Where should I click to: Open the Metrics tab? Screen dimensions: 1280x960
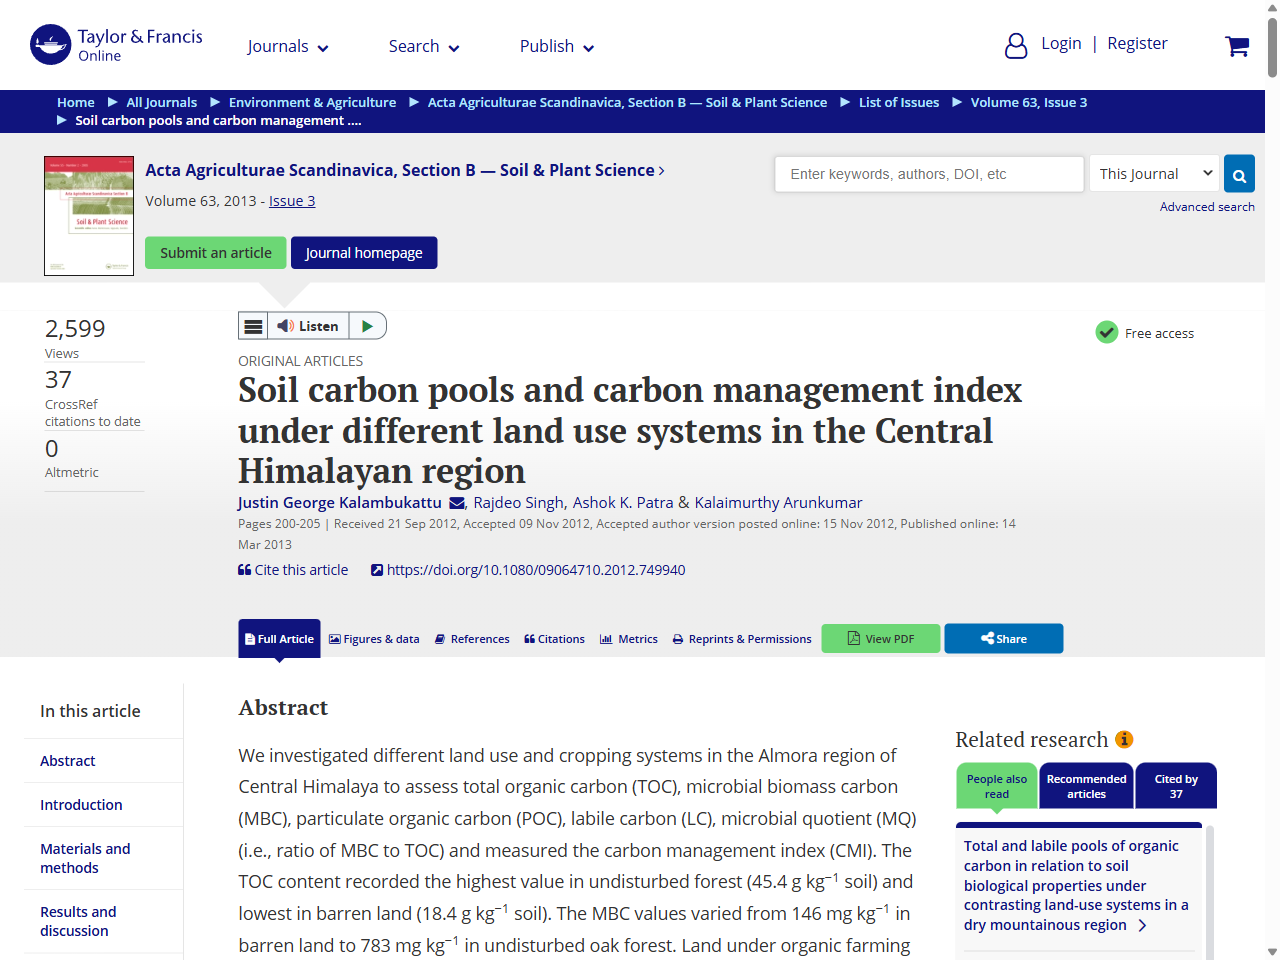629,639
